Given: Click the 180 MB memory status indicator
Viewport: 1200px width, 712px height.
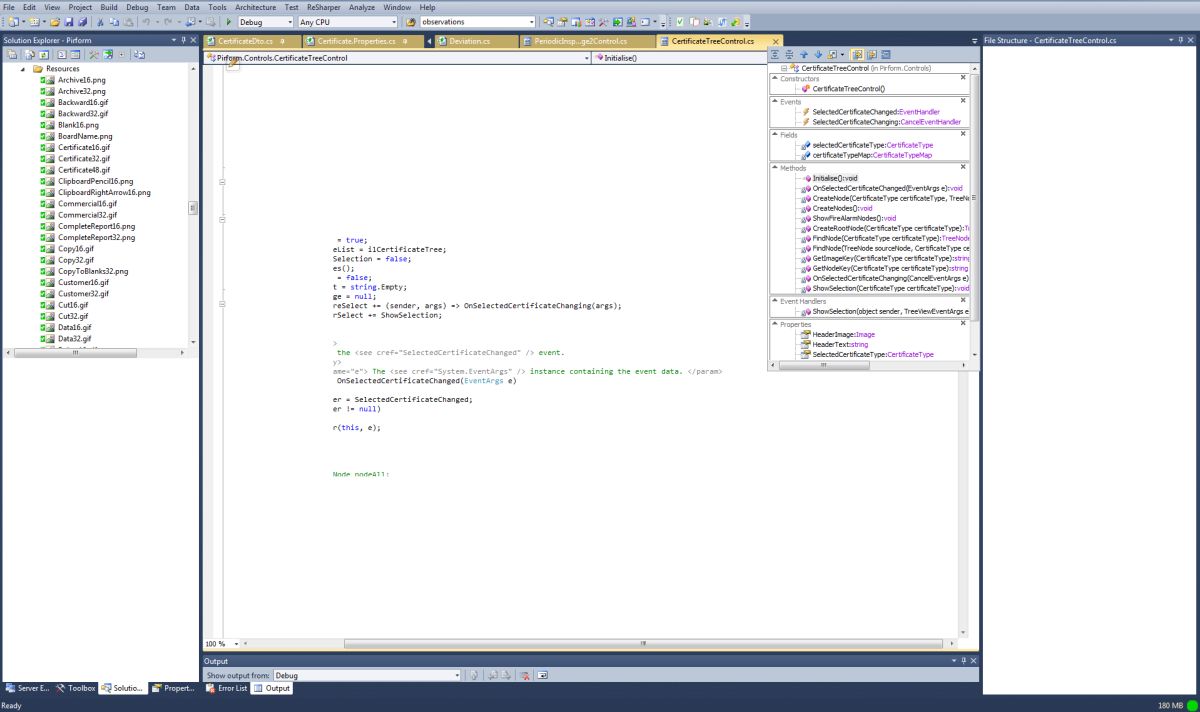Looking at the screenshot, I should (1170, 706).
